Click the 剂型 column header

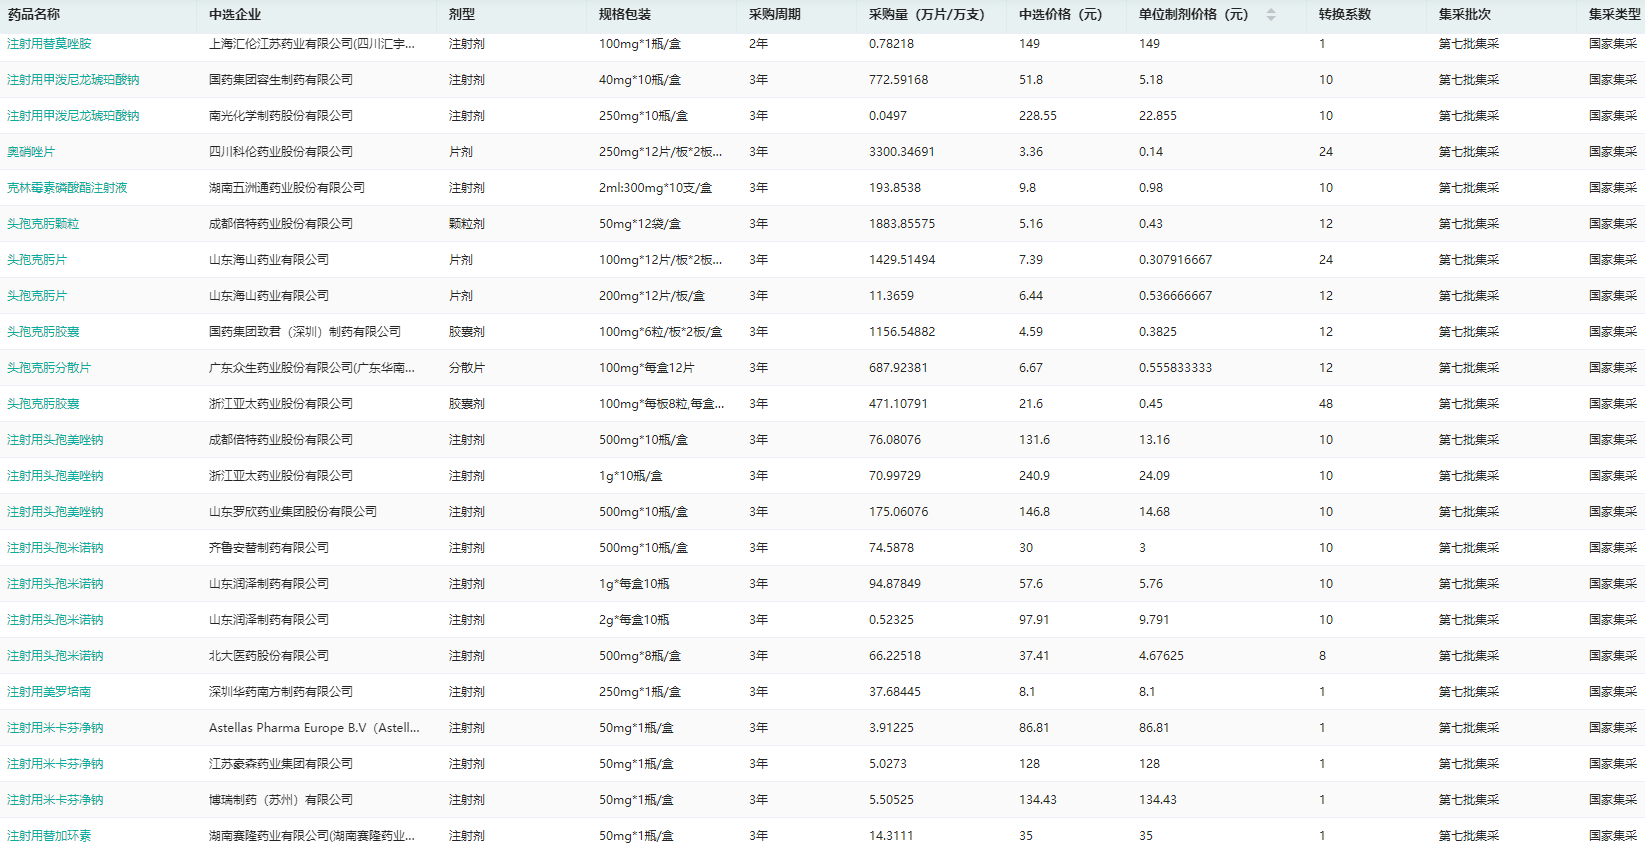462,15
